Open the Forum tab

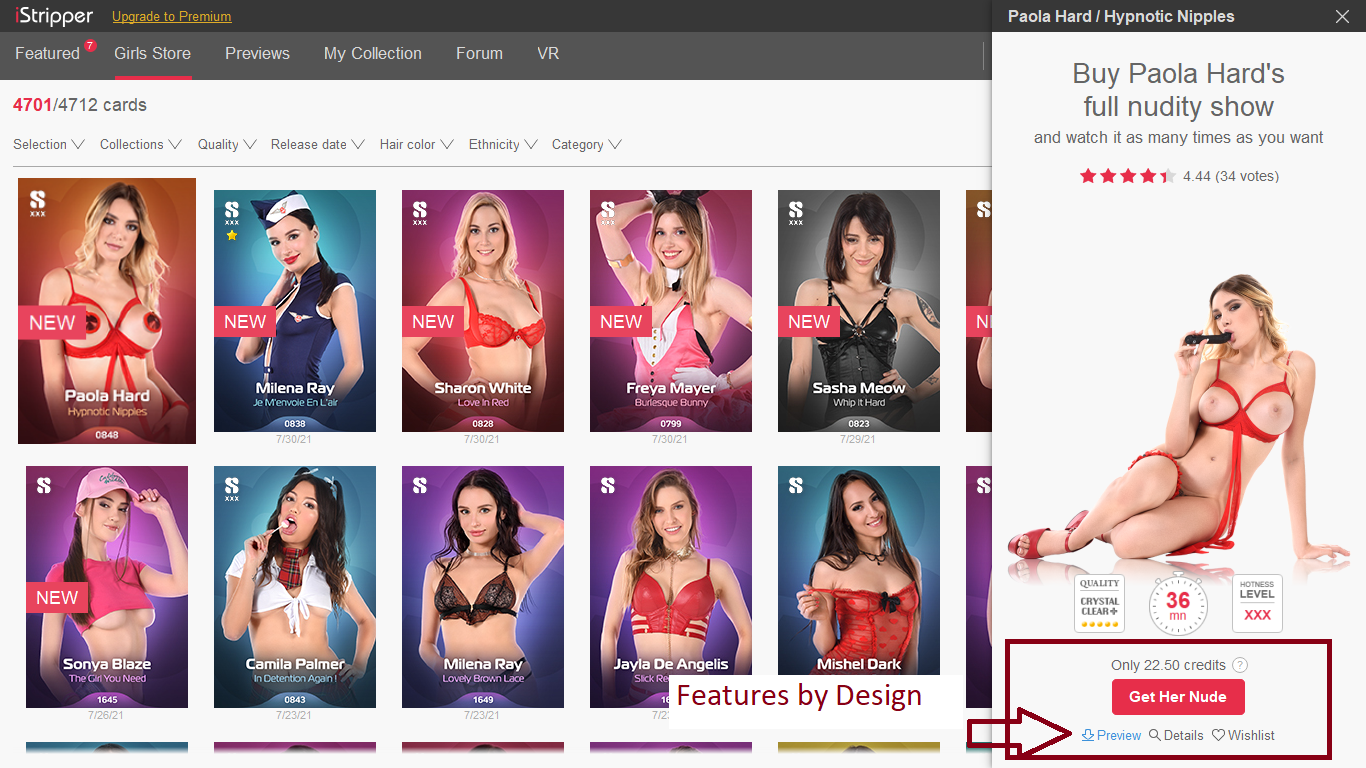479,53
